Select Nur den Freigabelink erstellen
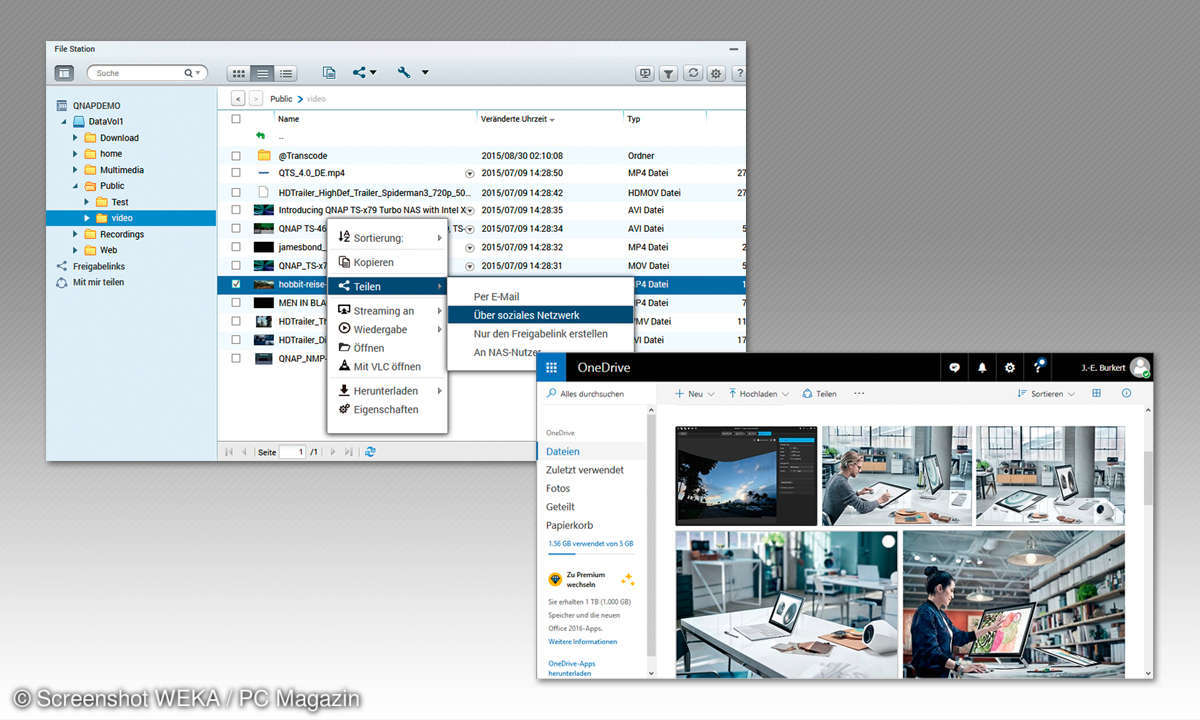 coord(540,334)
